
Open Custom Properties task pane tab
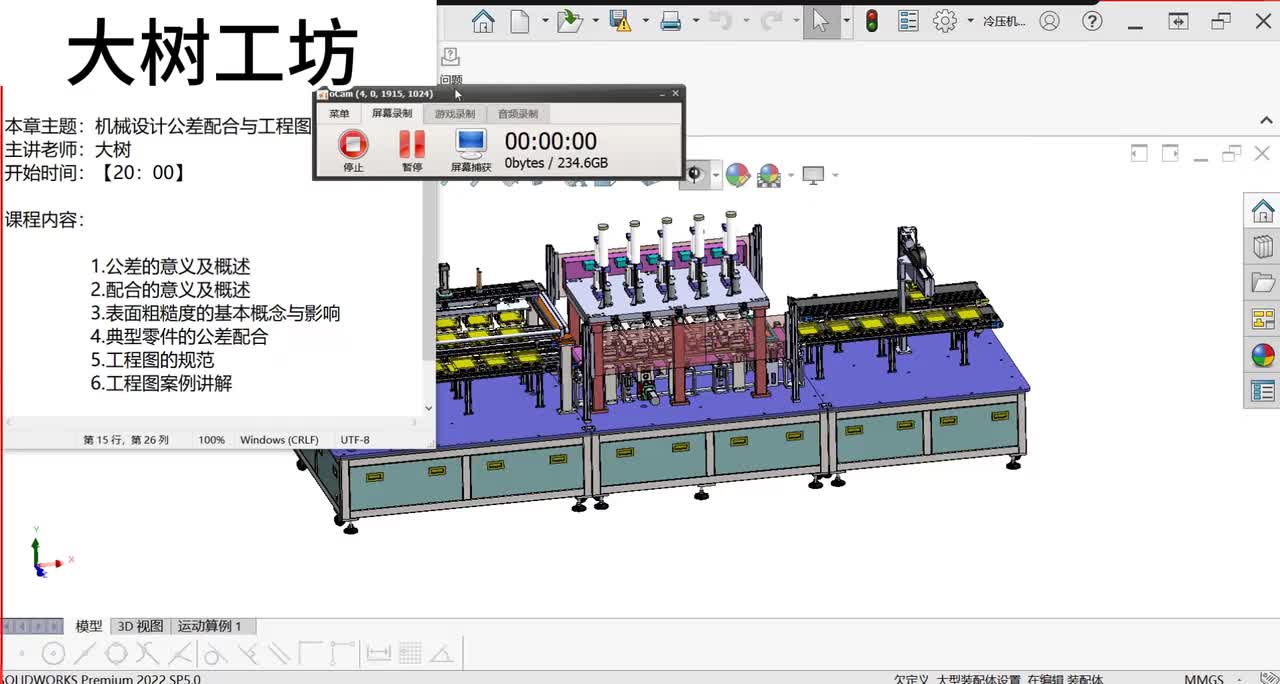1263,391
